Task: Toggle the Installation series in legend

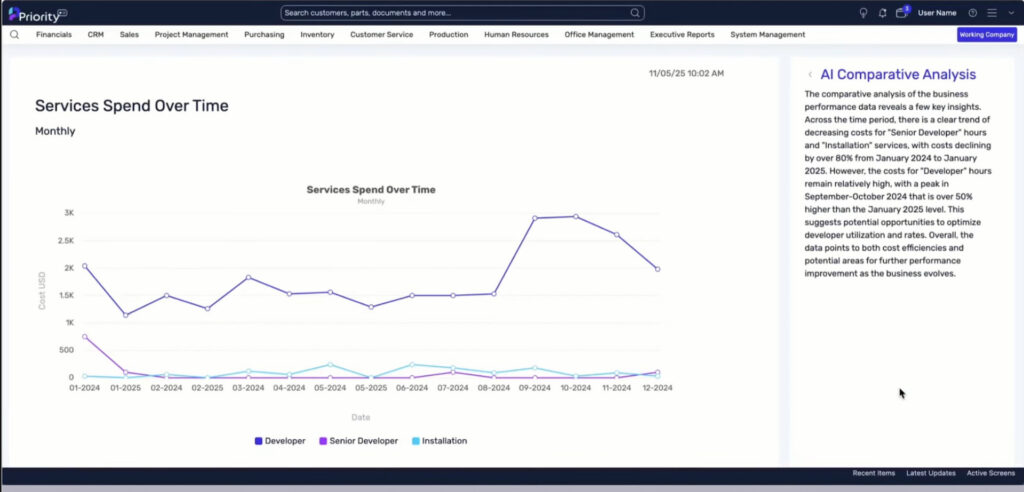Action: (440, 441)
